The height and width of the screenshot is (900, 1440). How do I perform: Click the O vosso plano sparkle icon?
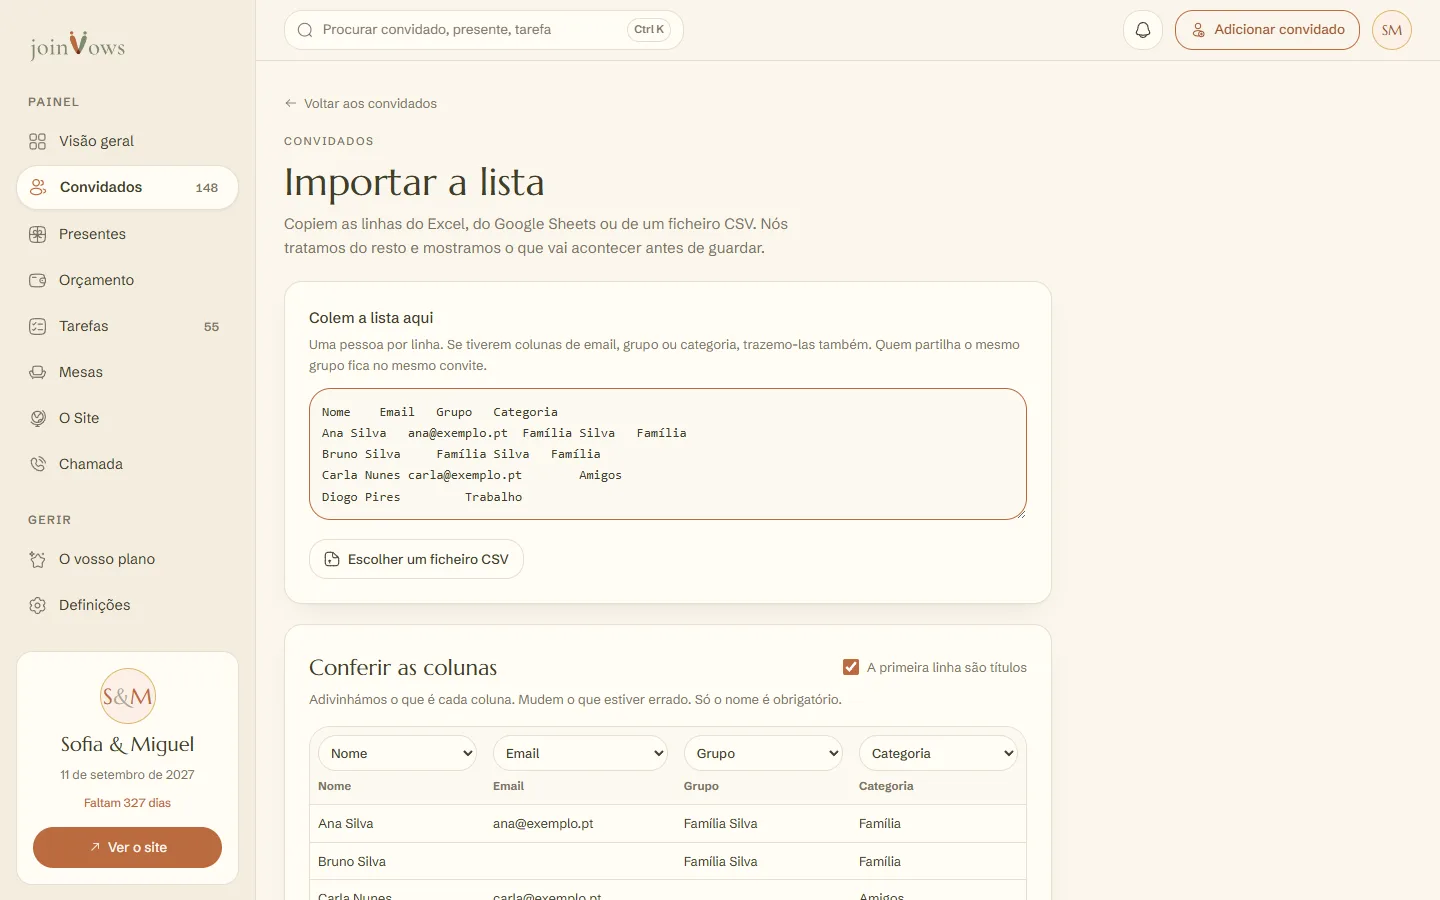coord(38,559)
